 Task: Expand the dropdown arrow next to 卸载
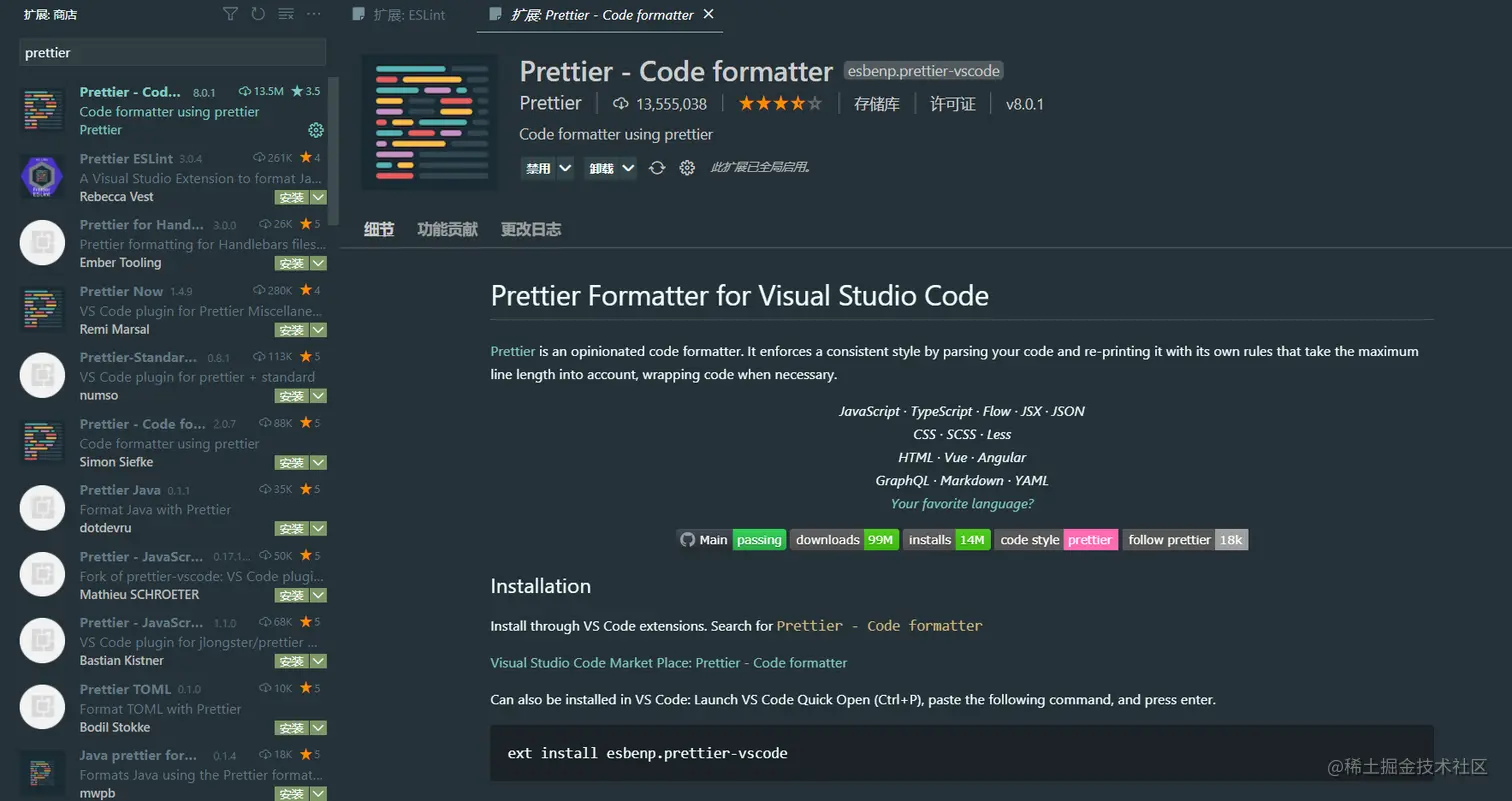(628, 168)
